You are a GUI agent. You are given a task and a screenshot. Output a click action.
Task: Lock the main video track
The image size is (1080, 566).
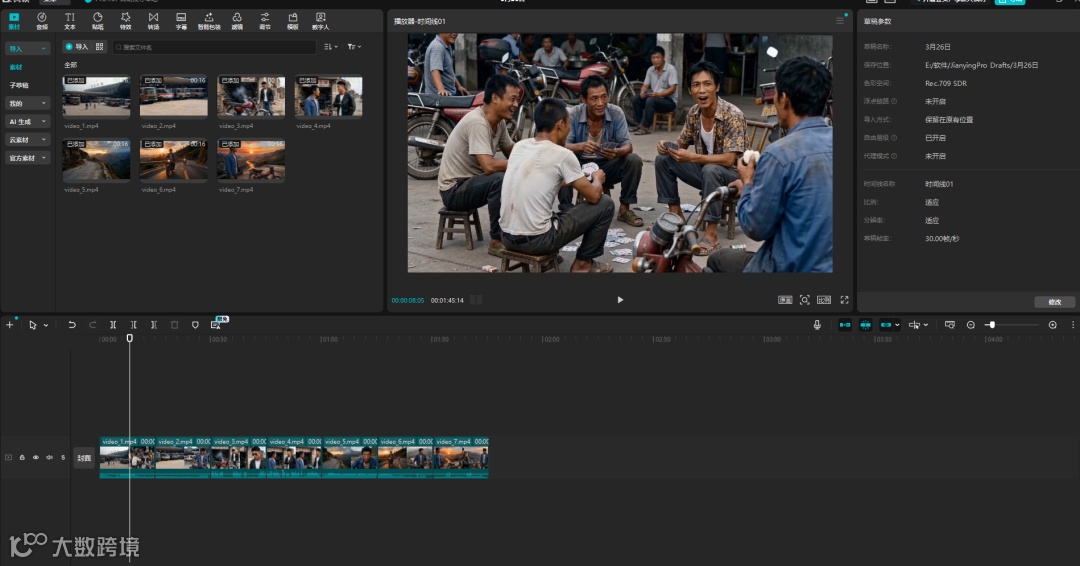[x=22, y=457]
